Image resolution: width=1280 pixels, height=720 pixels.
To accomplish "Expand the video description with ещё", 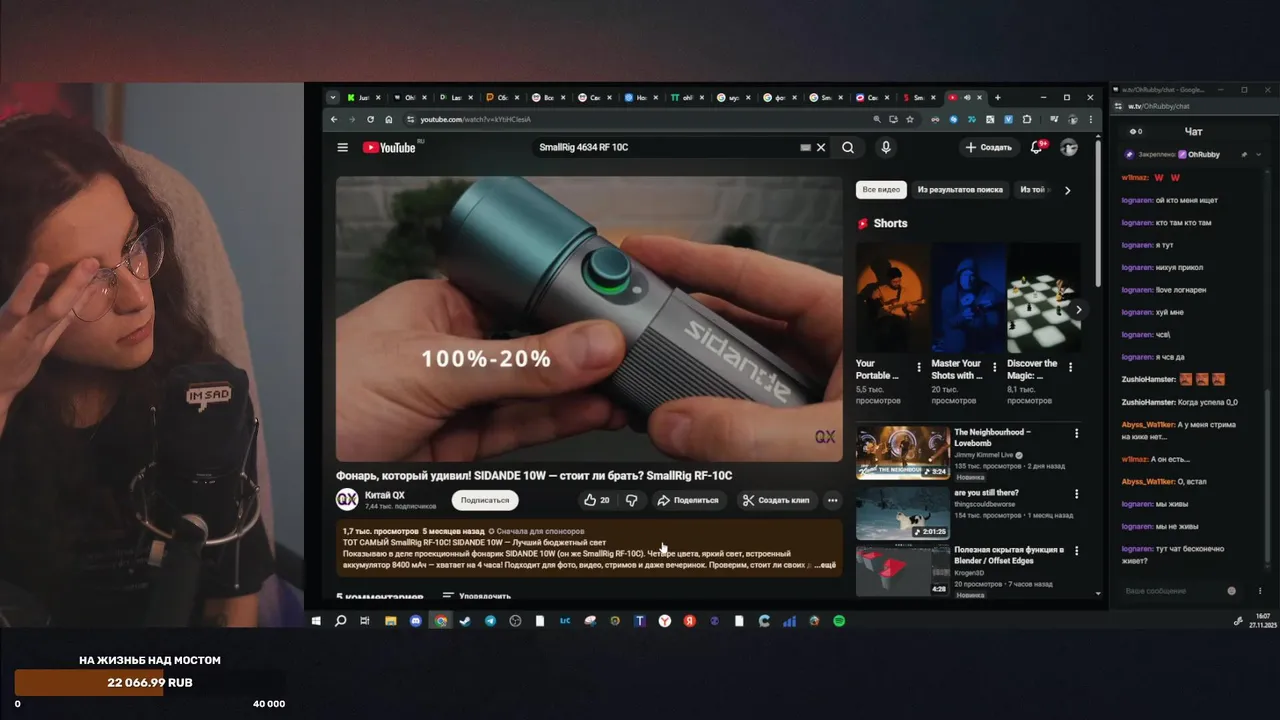I will [x=826, y=565].
